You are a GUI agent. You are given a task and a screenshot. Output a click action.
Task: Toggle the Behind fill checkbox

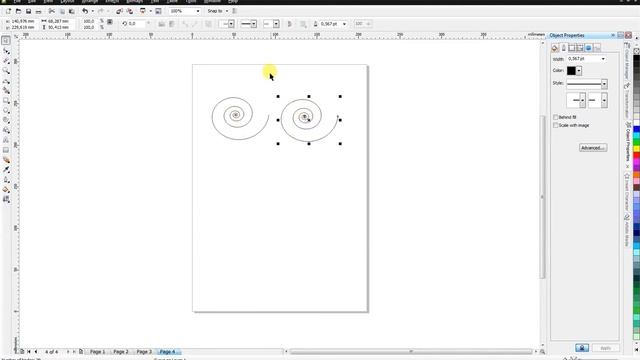[x=555, y=117]
